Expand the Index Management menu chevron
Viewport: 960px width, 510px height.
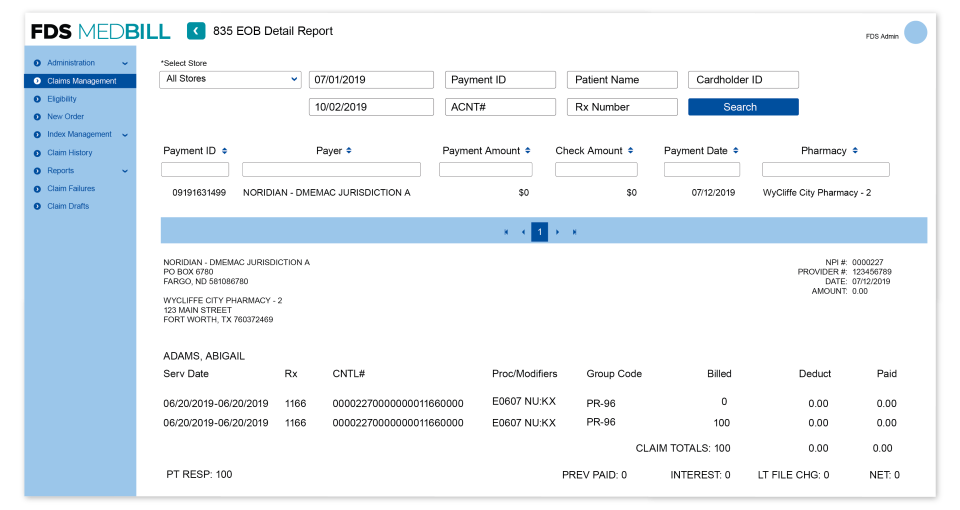125,135
